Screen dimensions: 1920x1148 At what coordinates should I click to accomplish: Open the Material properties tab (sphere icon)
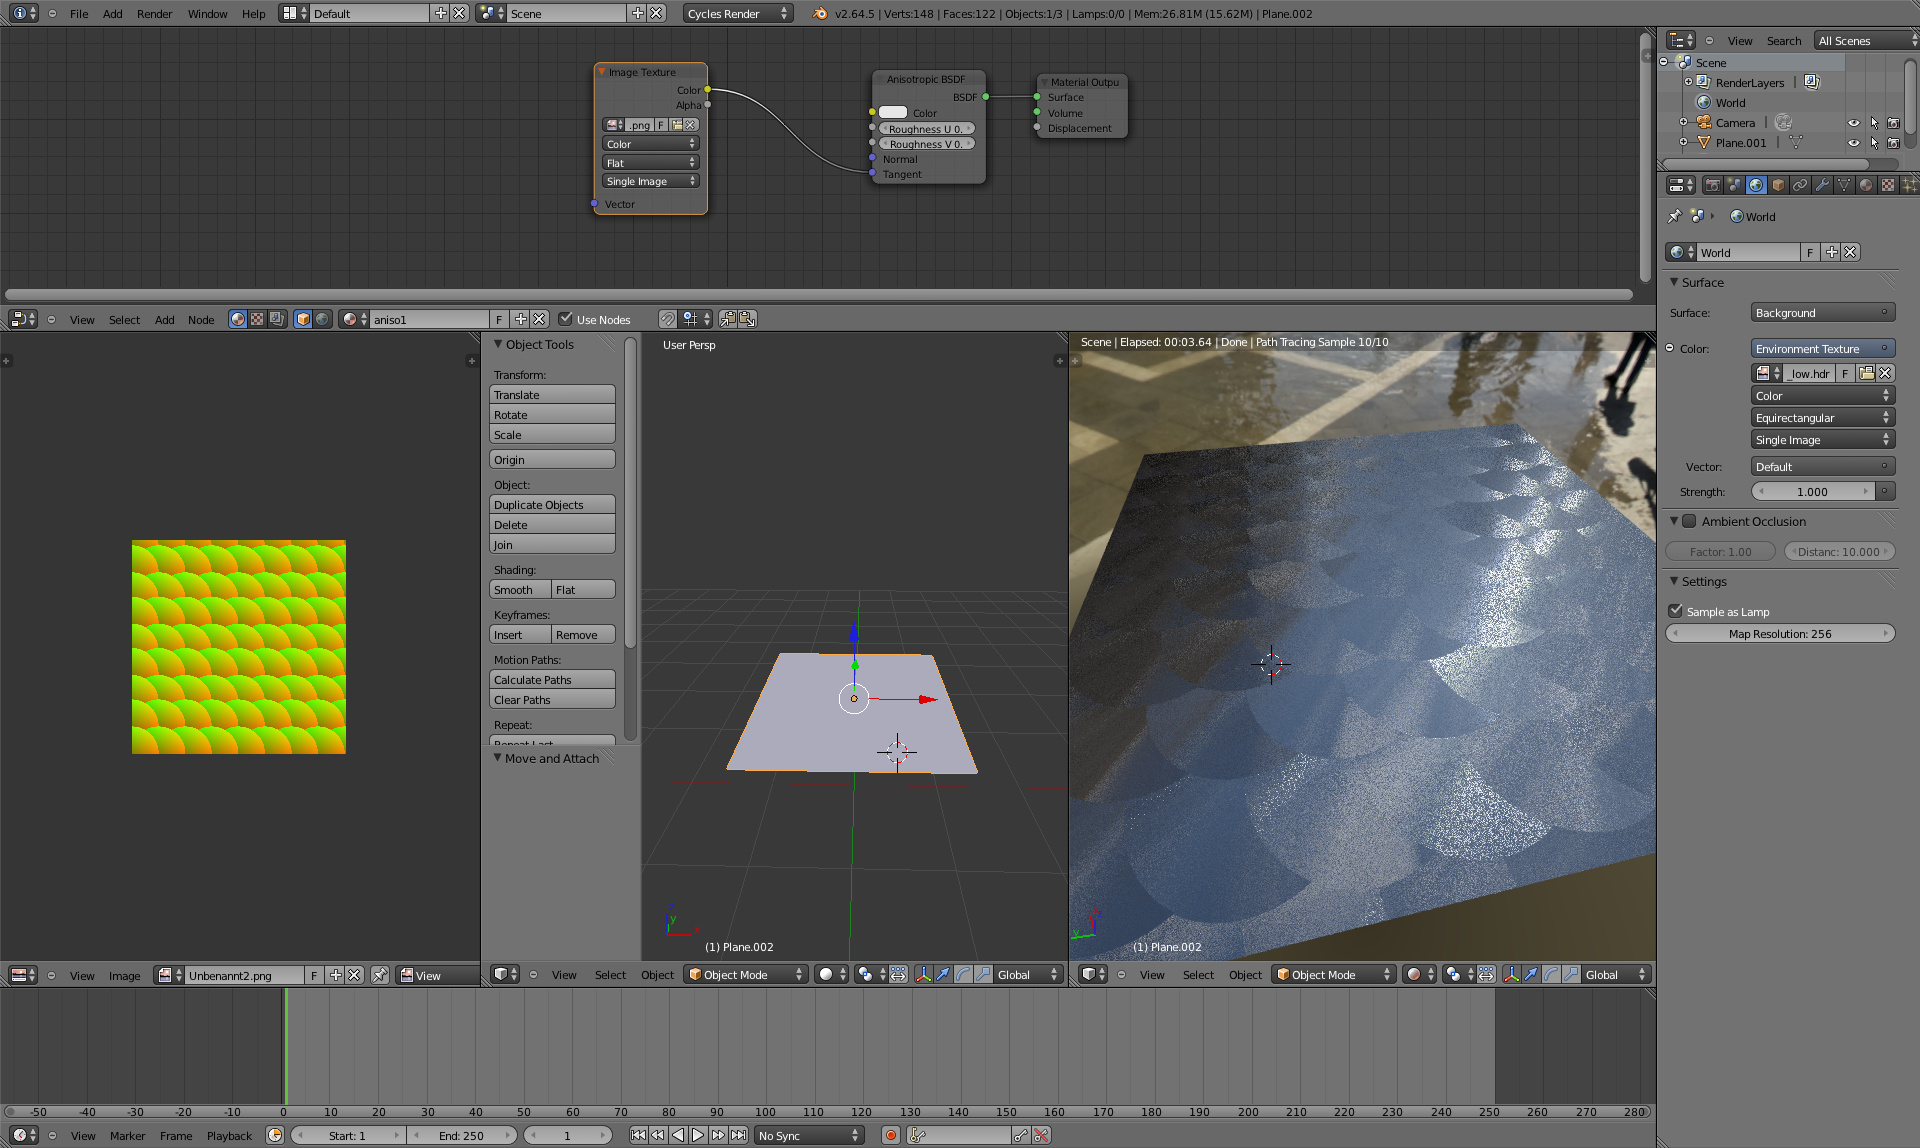coord(1866,185)
